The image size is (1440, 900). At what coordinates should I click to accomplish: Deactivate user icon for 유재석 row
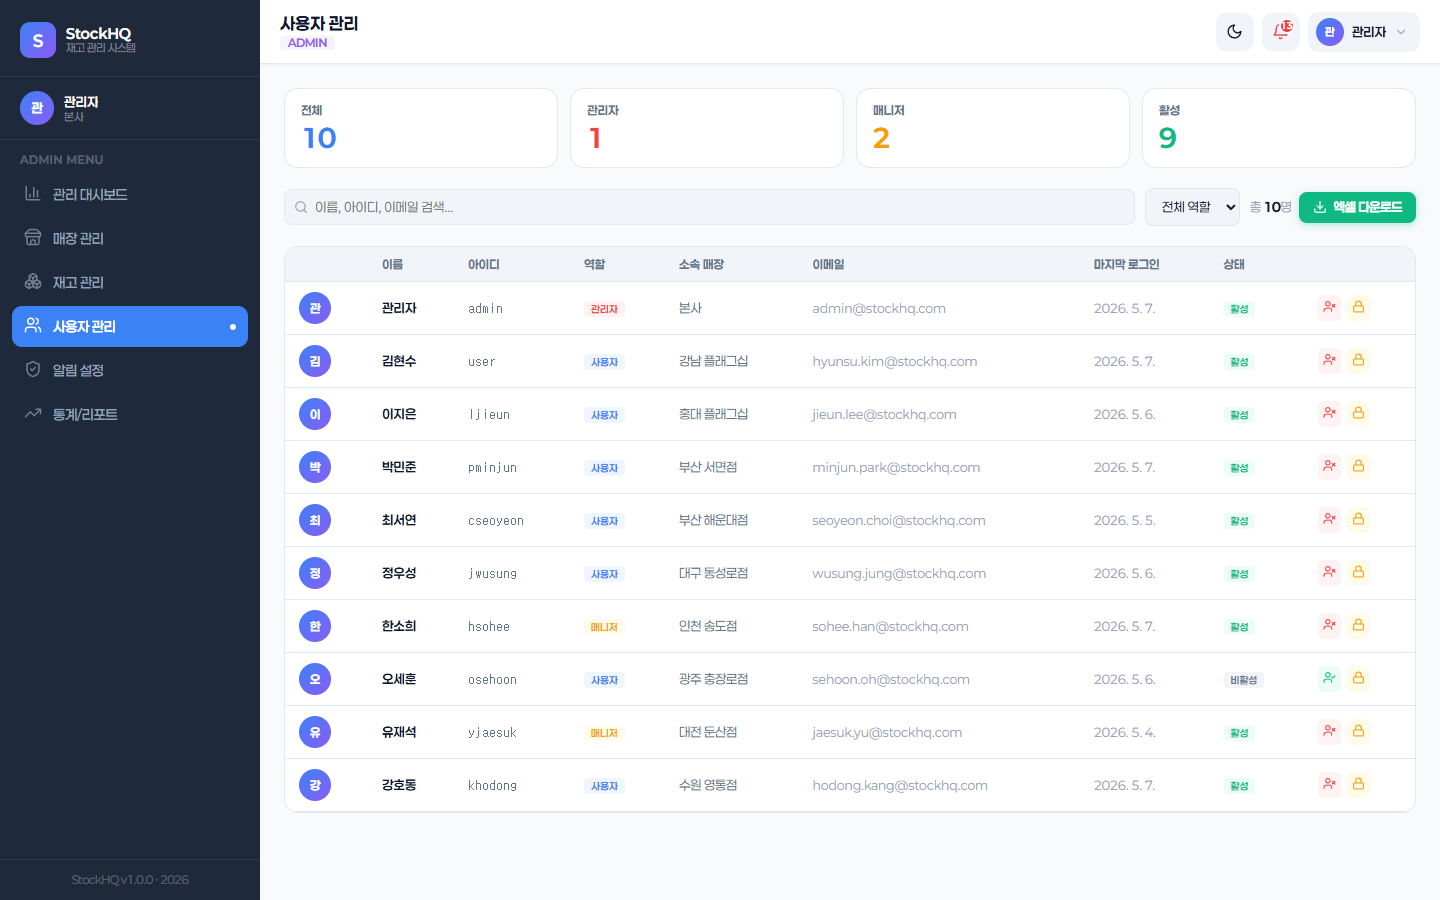pos(1329,731)
